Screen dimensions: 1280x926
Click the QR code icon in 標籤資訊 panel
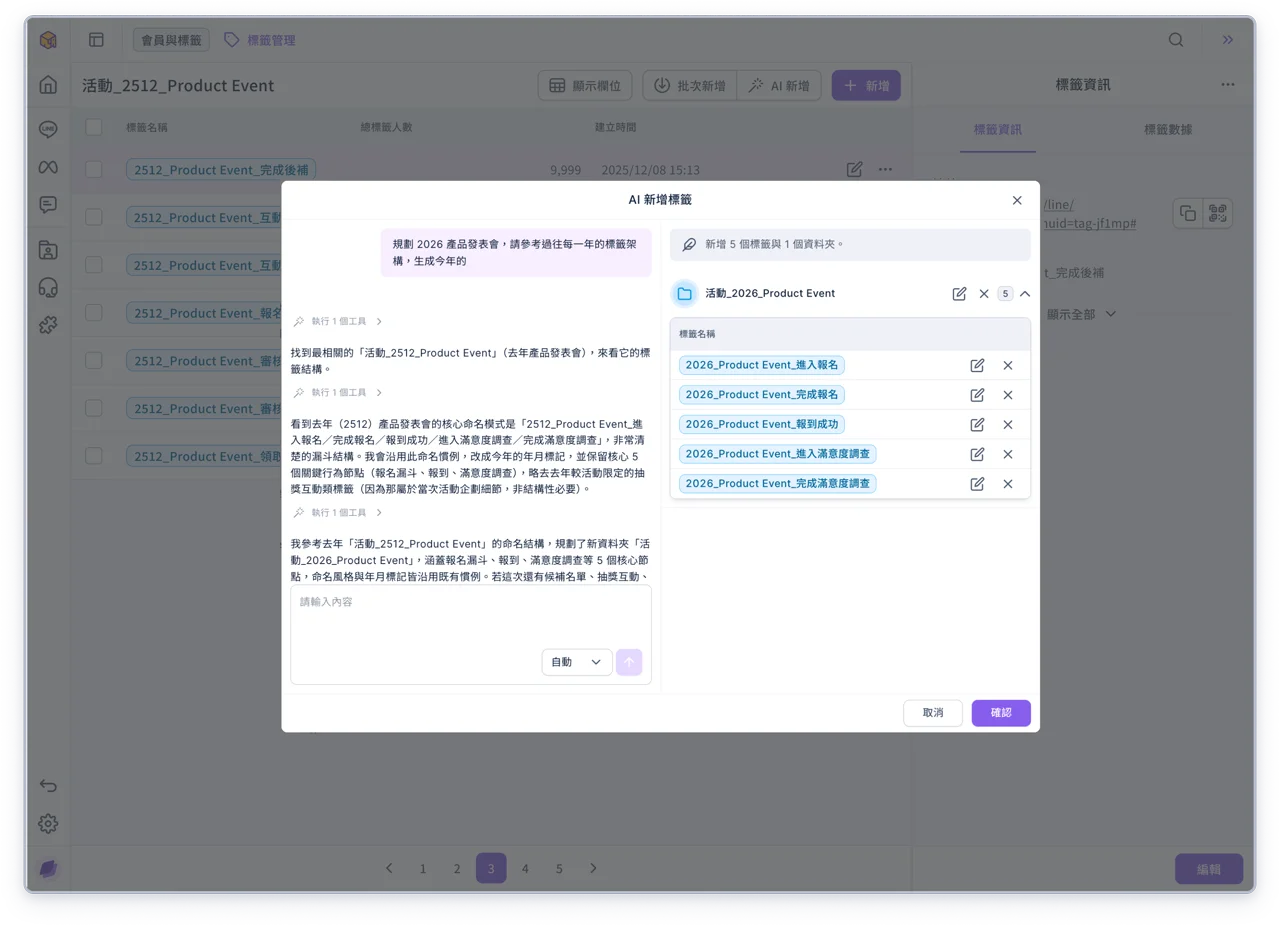[x=1217, y=213]
